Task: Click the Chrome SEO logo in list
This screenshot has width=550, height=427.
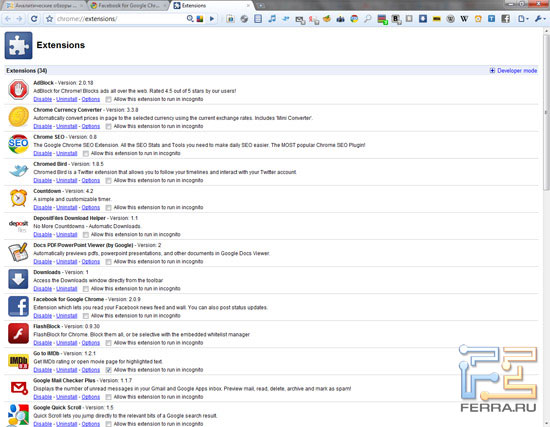Action: click(18, 144)
